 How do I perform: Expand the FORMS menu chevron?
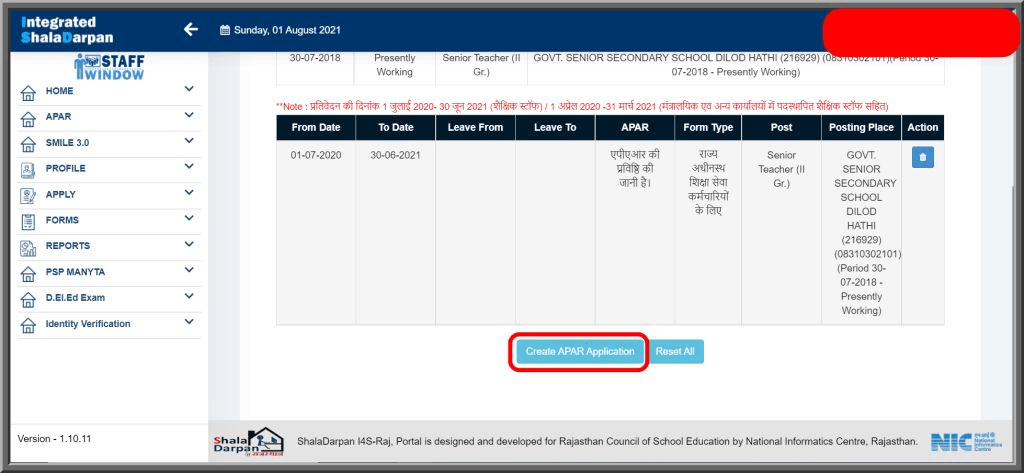(189, 218)
